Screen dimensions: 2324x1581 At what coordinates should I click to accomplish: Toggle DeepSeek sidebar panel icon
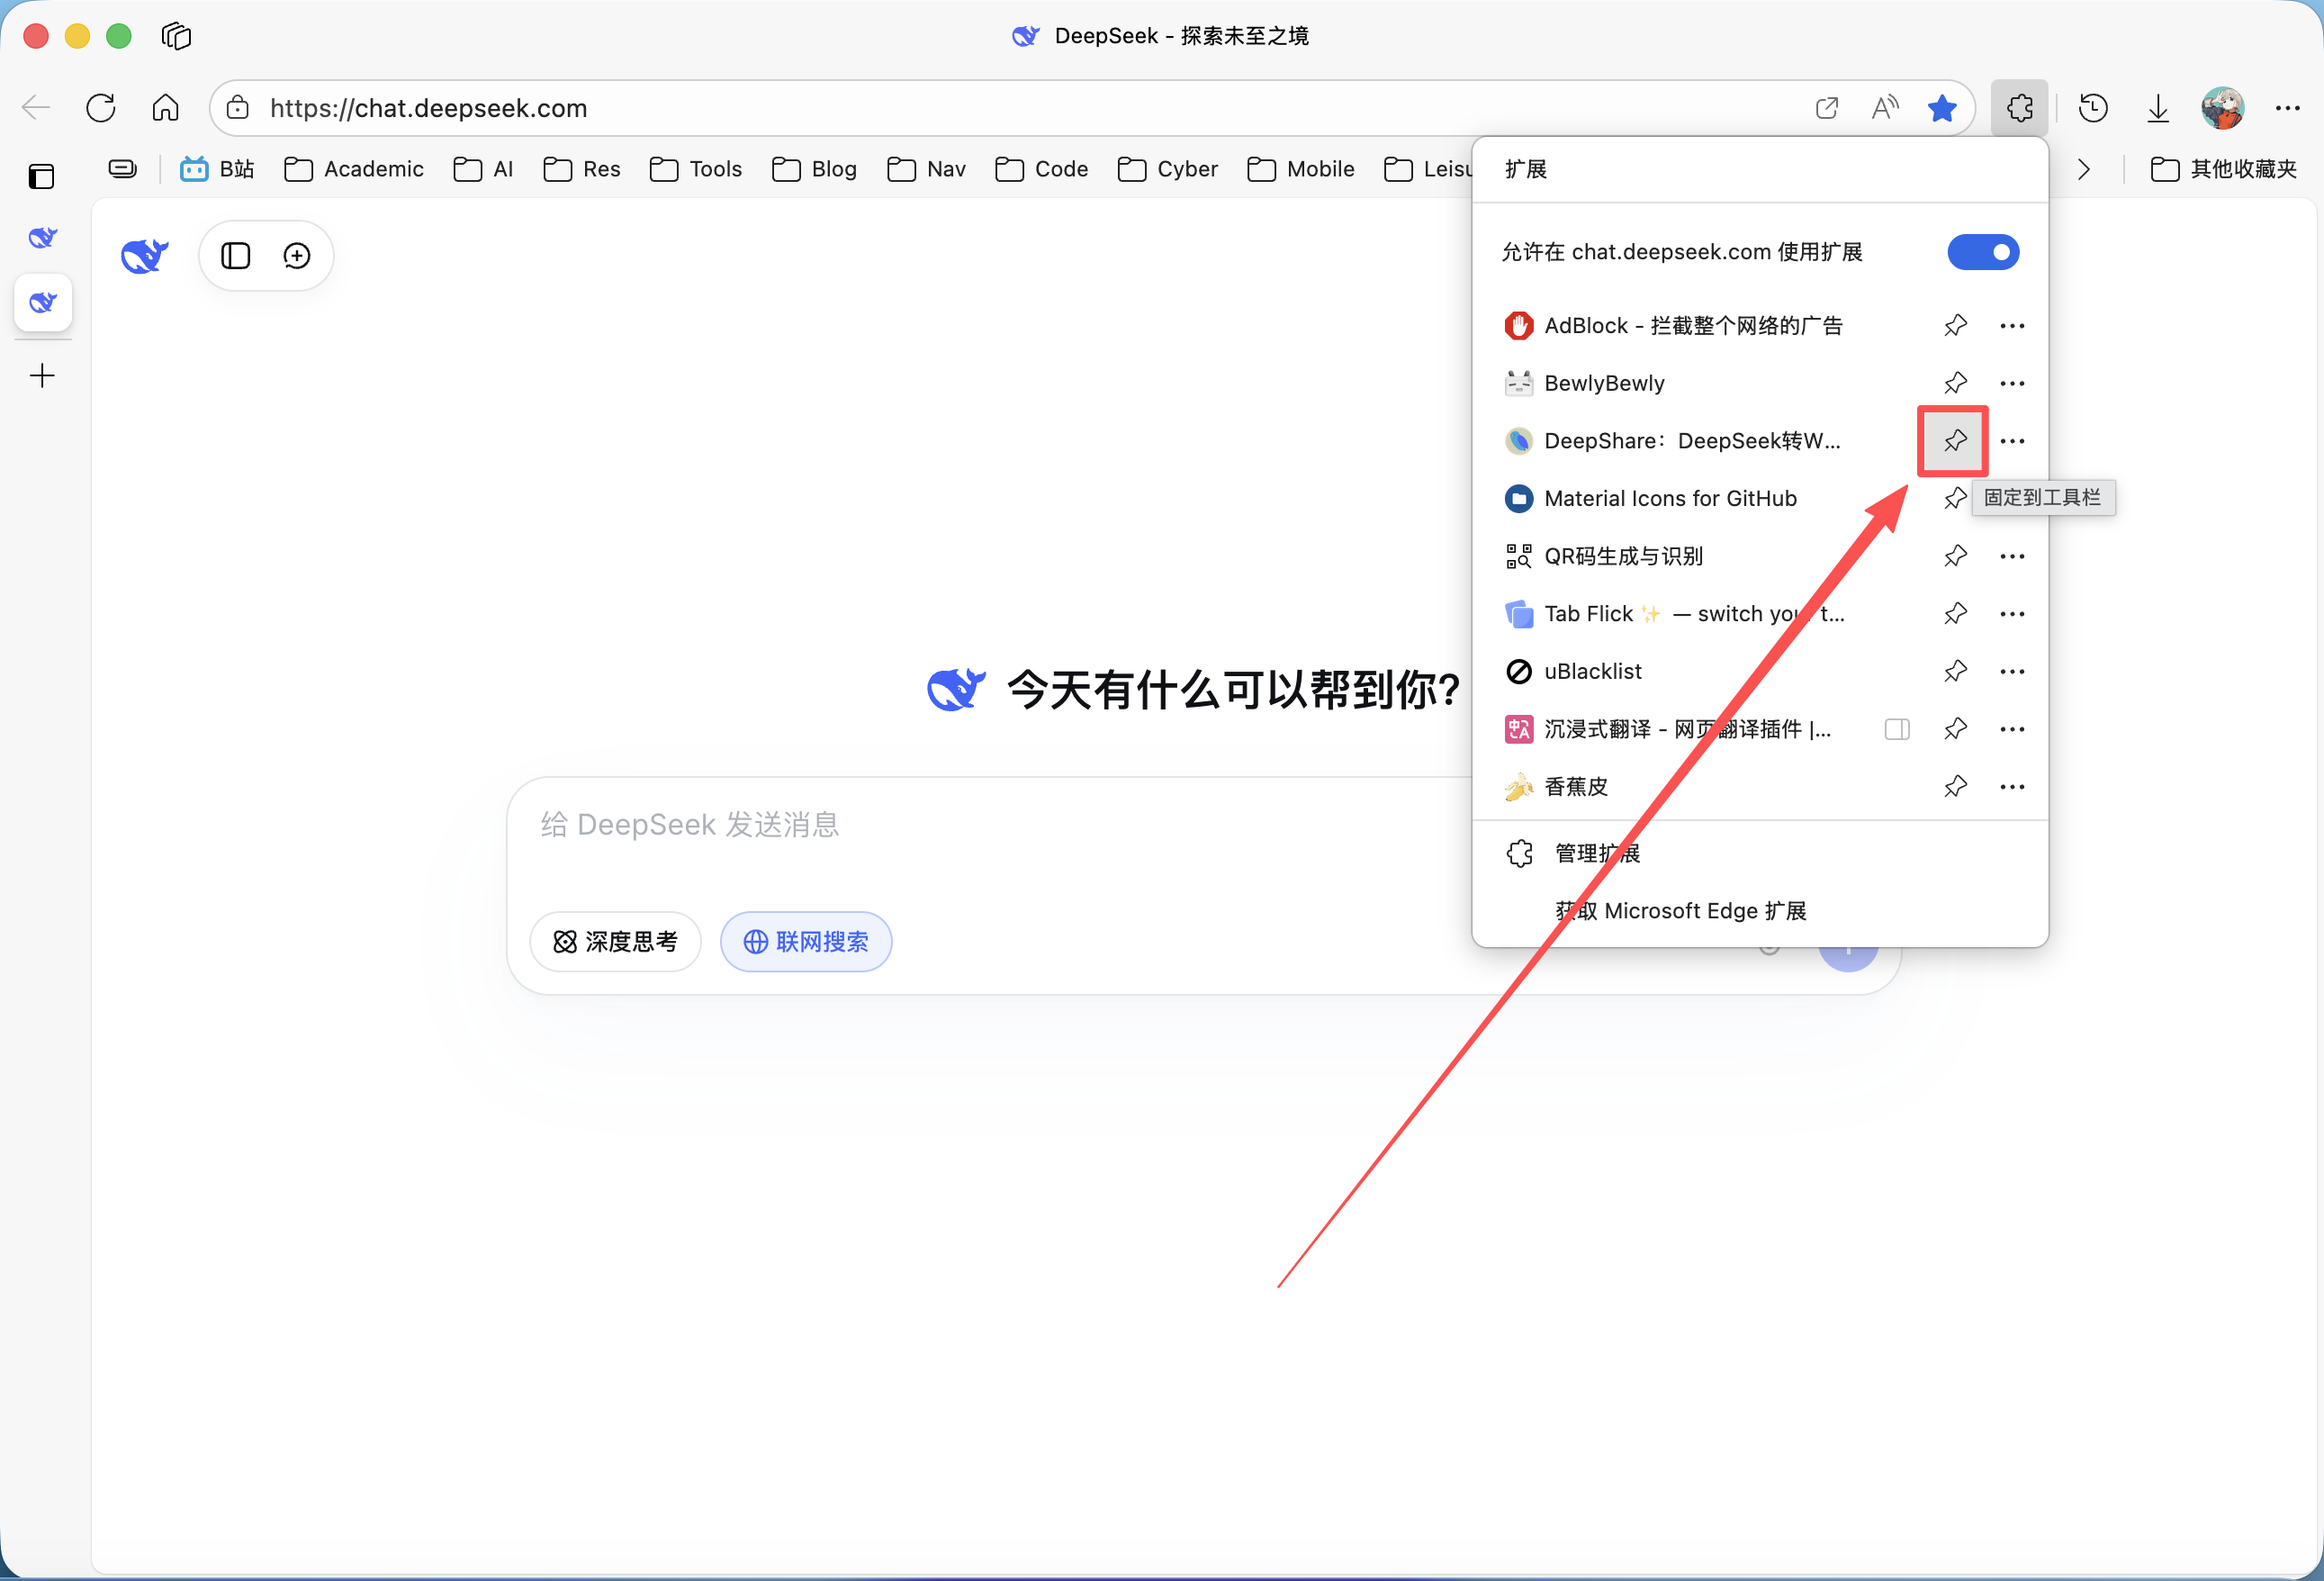[x=236, y=256]
